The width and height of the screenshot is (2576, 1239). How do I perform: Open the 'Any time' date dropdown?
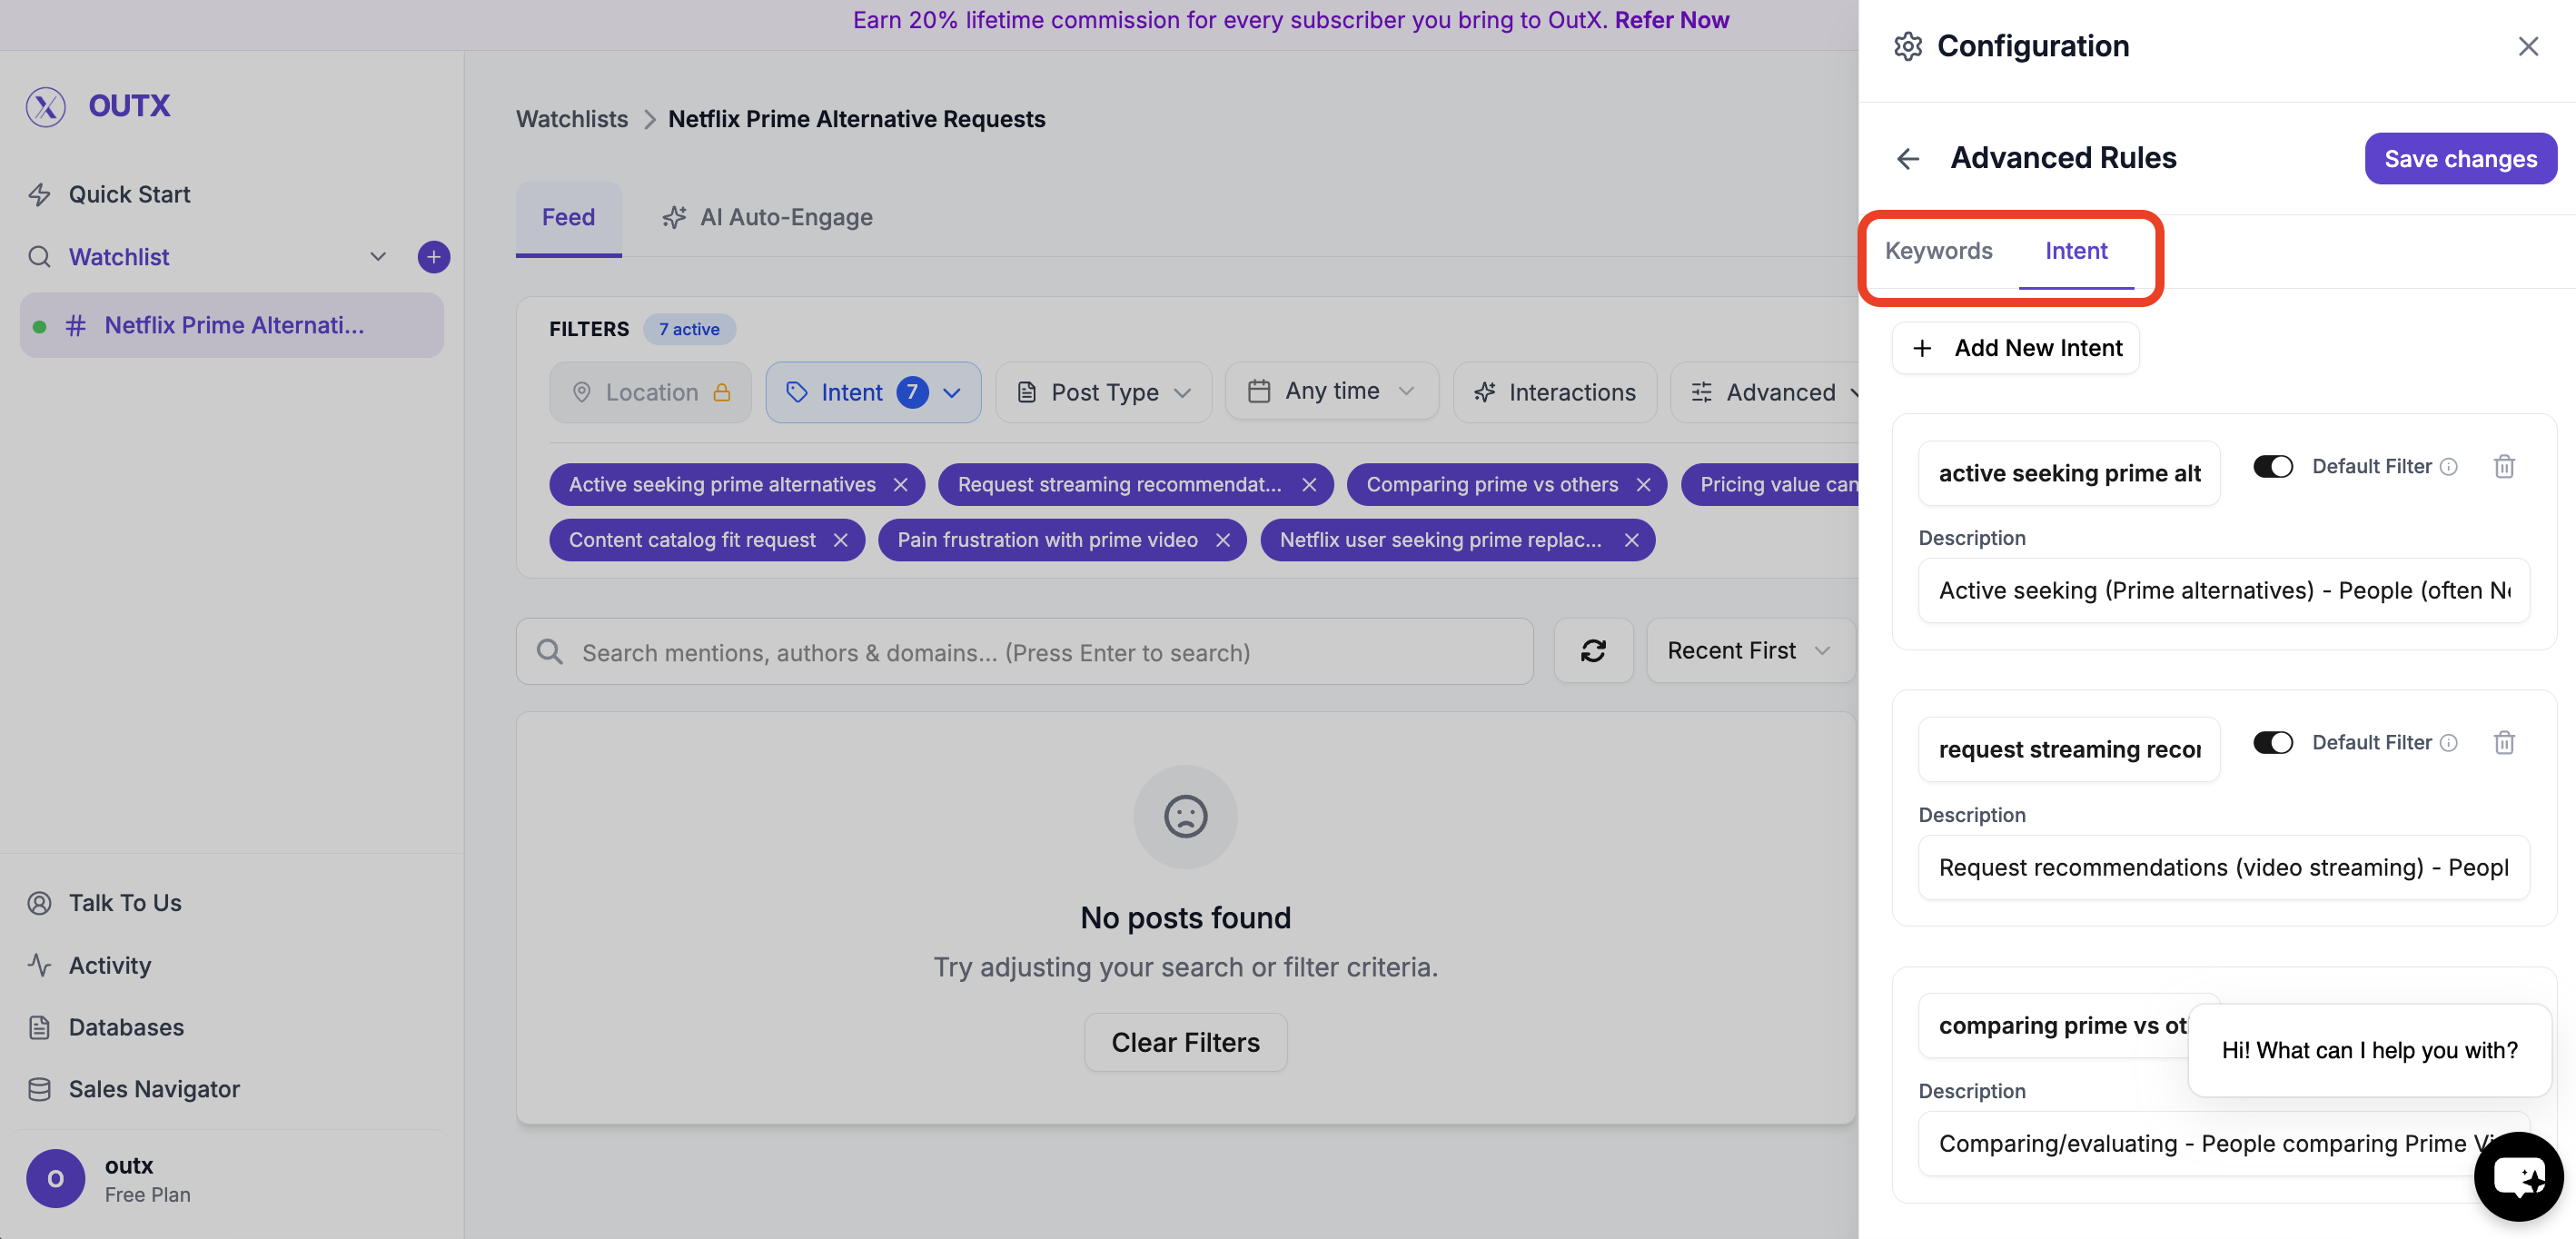click(x=1331, y=391)
